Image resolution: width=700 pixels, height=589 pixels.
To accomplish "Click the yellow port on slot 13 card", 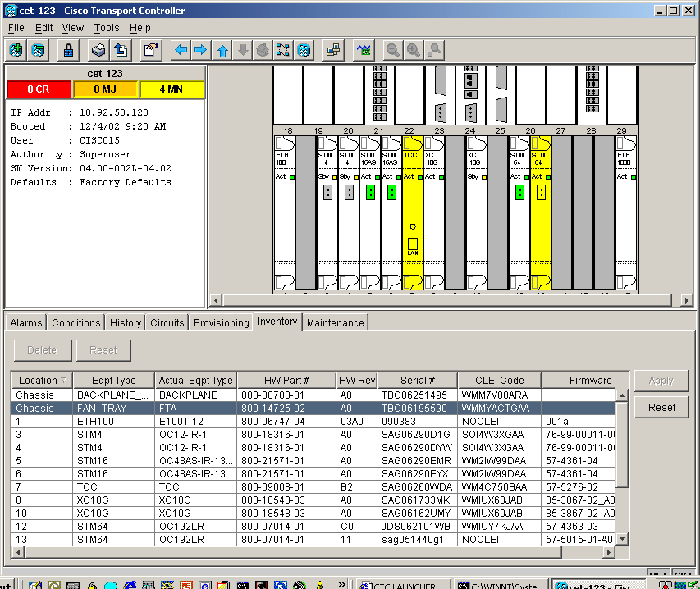I will [541, 193].
